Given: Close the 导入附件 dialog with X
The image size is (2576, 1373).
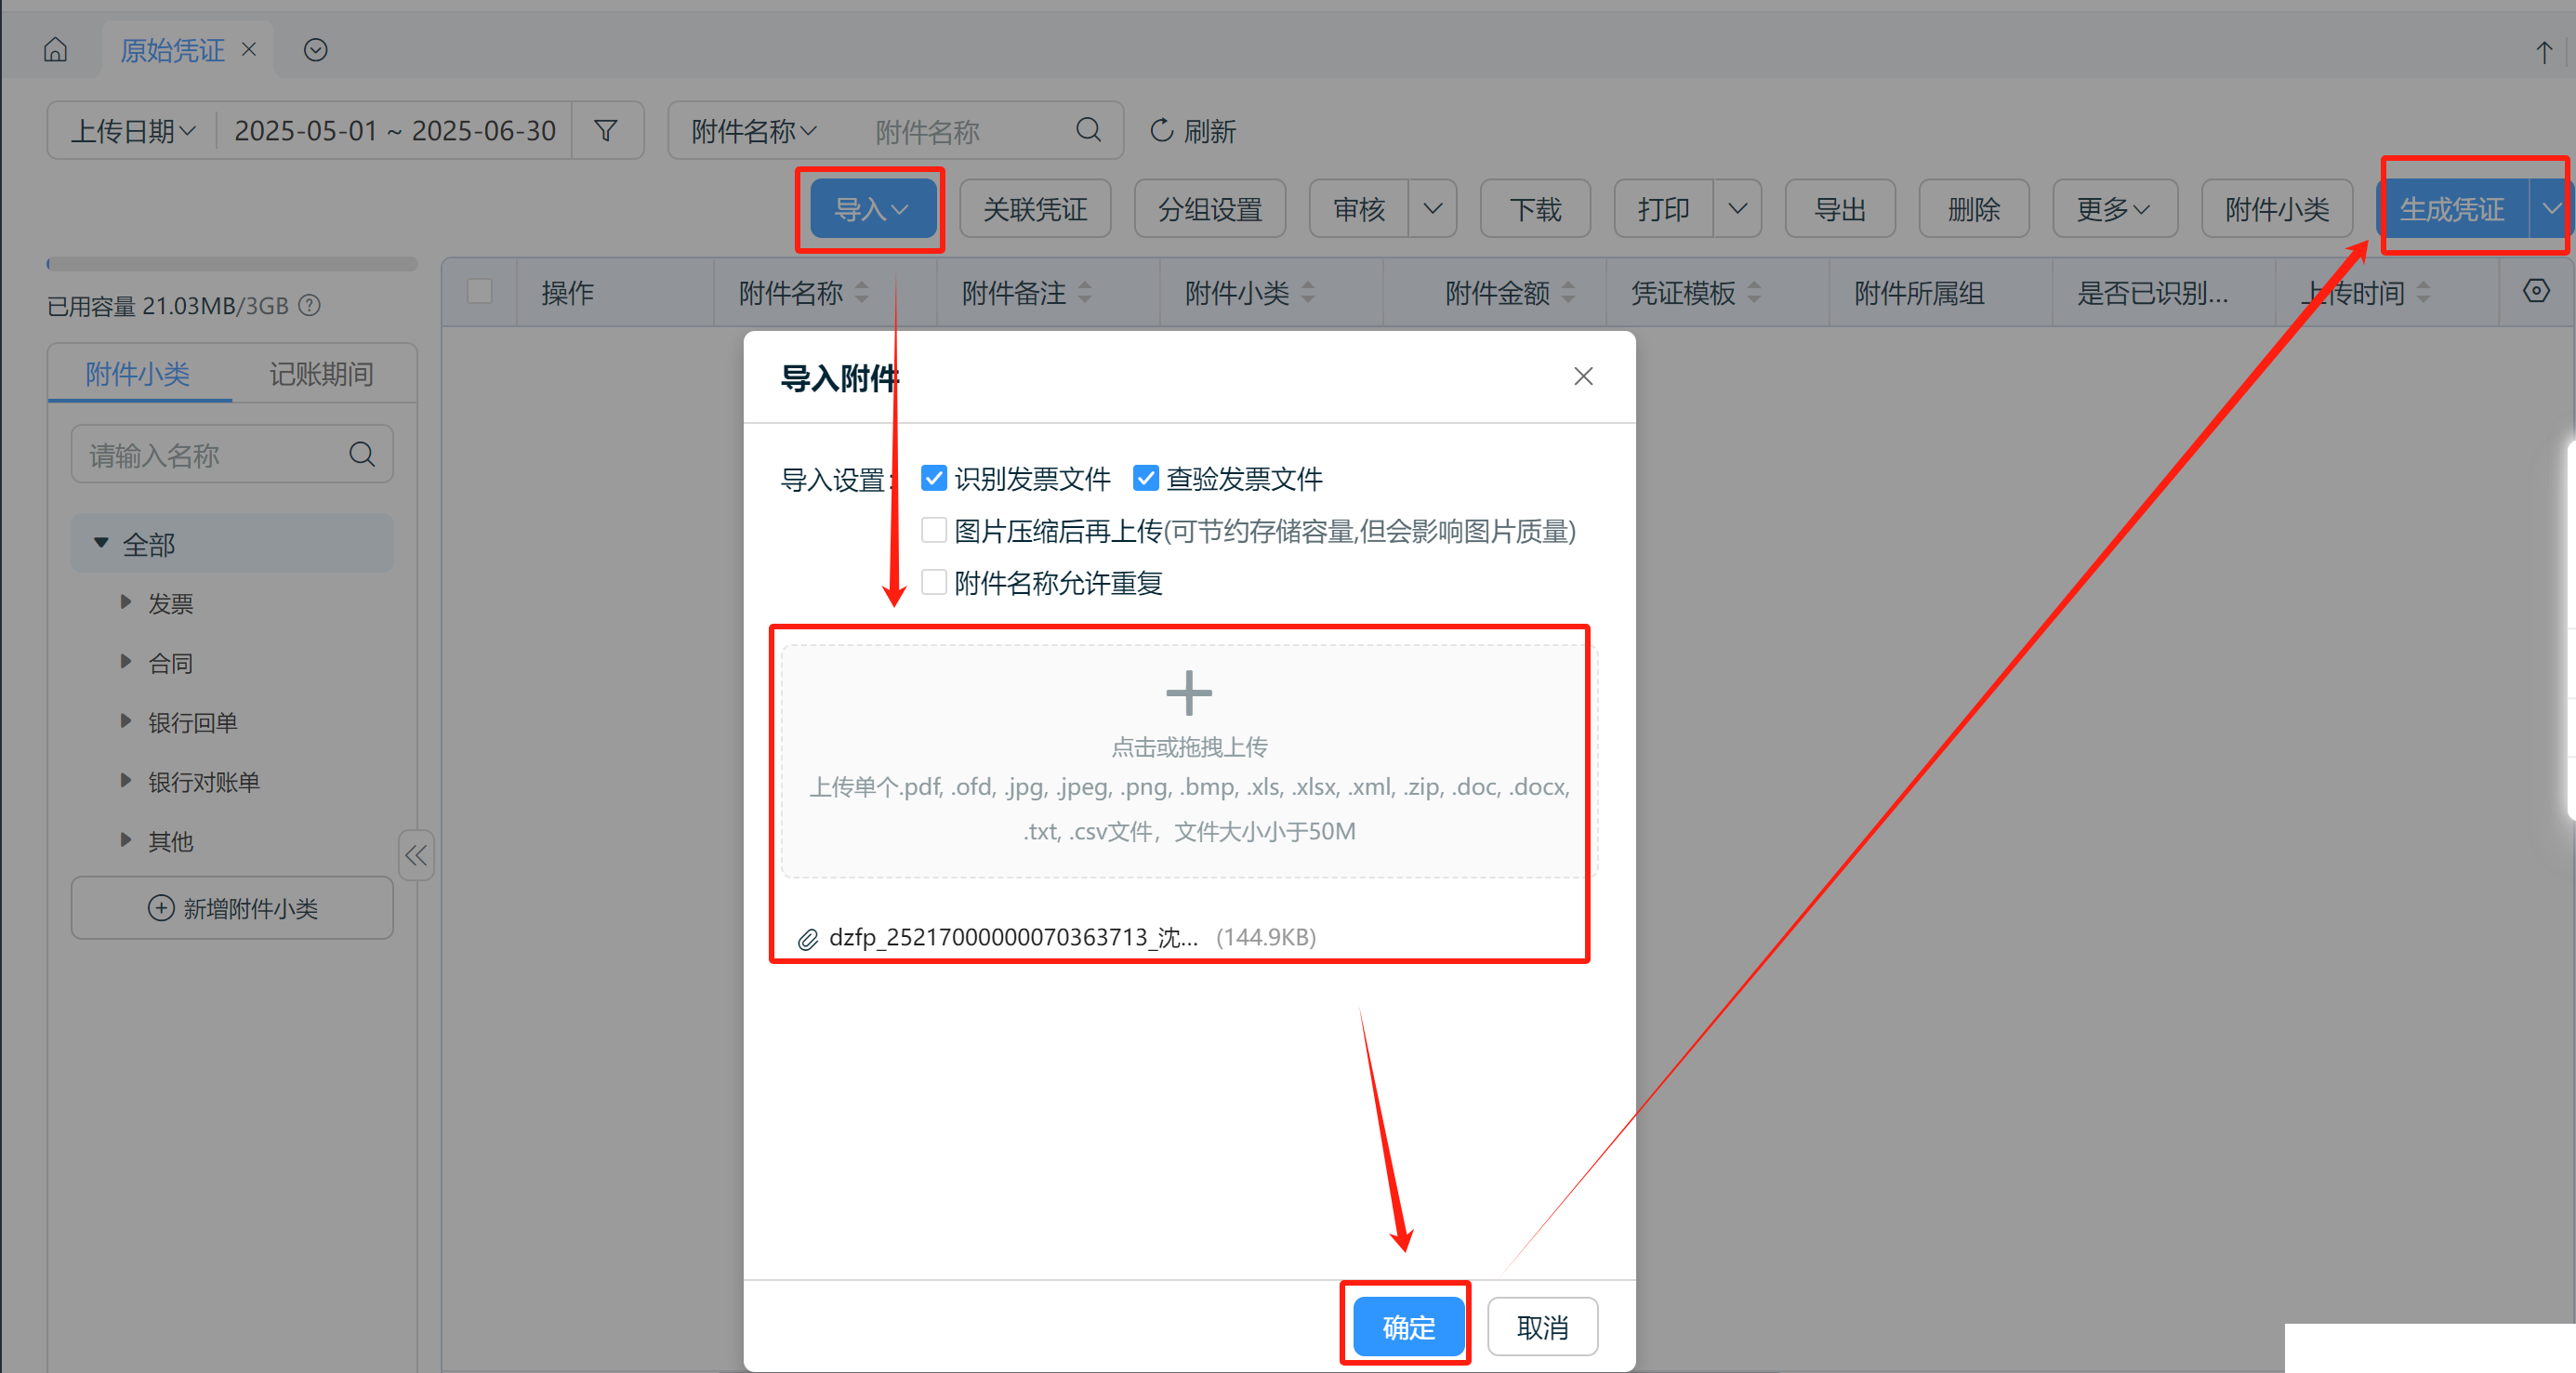Looking at the screenshot, I should tap(1582, 377).
